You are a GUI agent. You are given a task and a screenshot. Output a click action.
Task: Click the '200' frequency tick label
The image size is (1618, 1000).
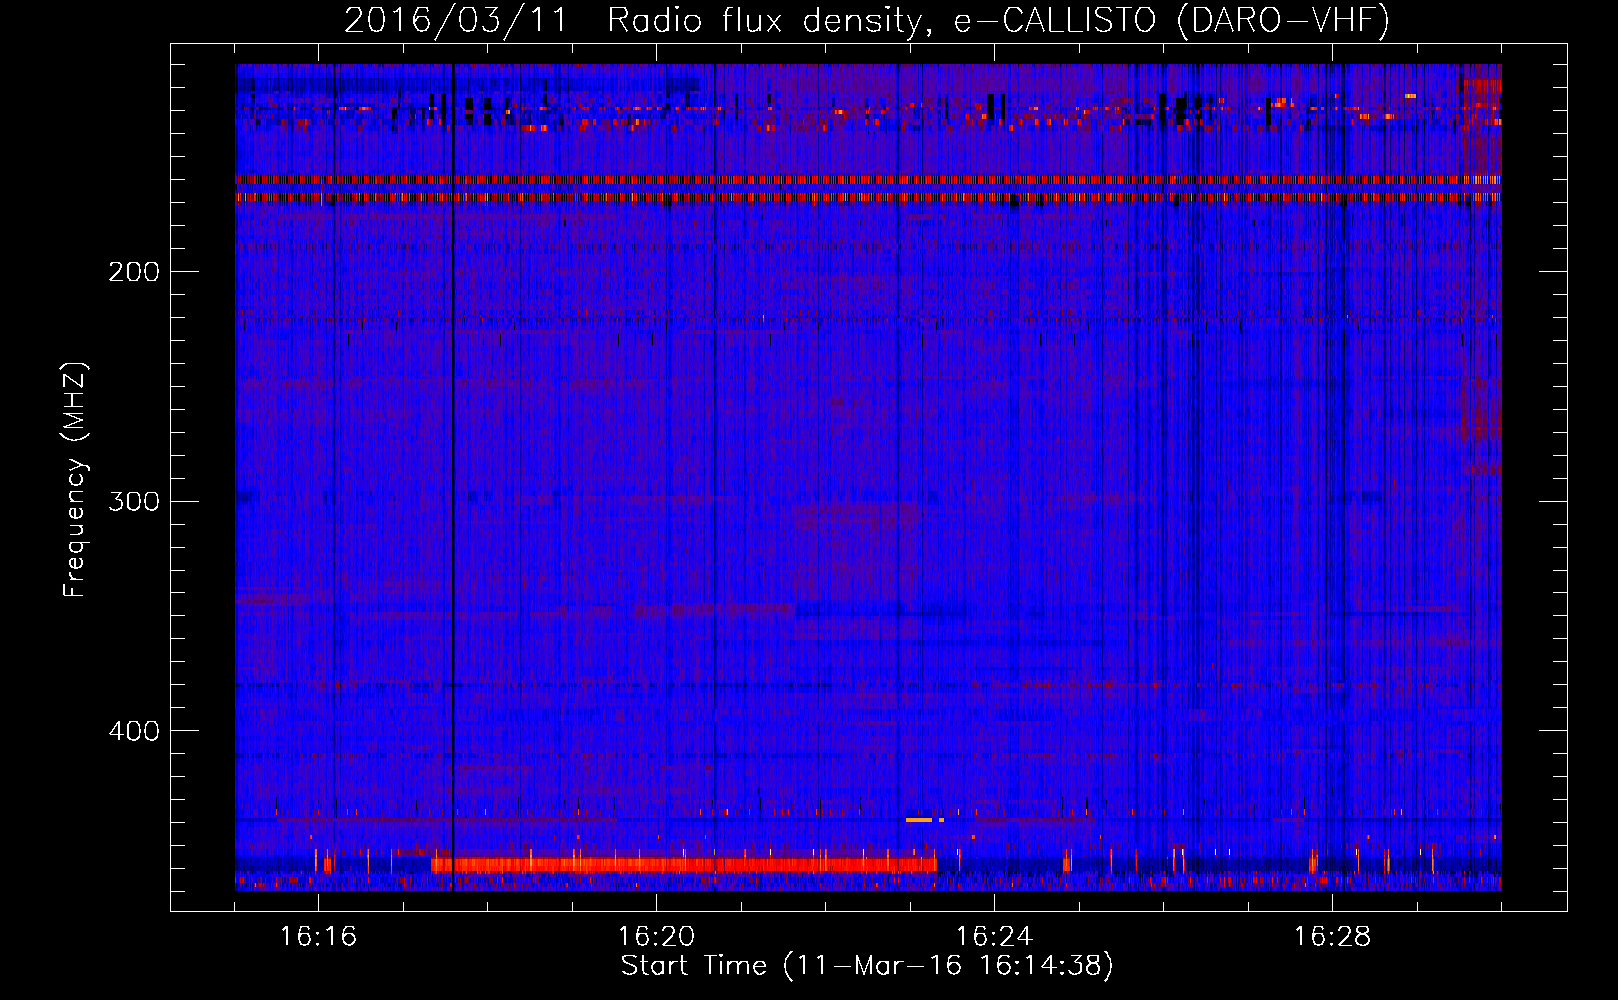coord(134,271)
